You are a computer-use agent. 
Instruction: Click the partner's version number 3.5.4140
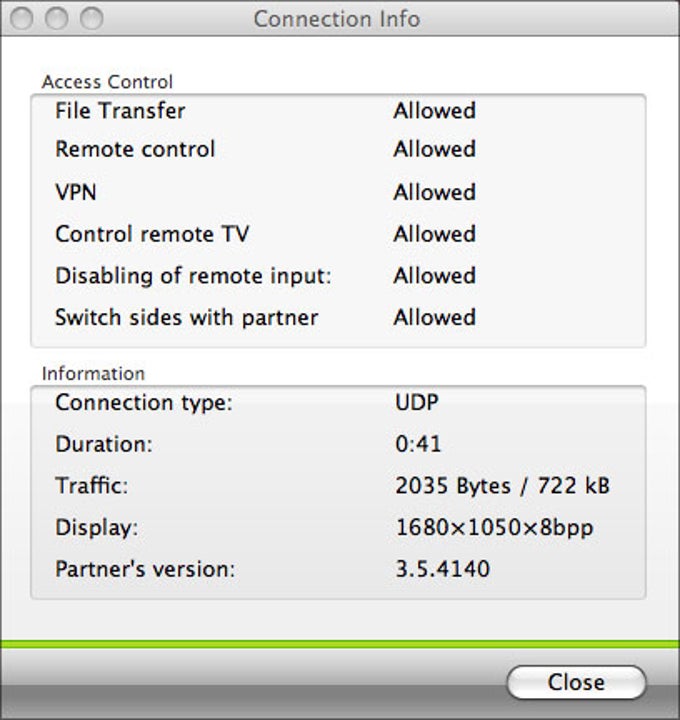[443, 570]
